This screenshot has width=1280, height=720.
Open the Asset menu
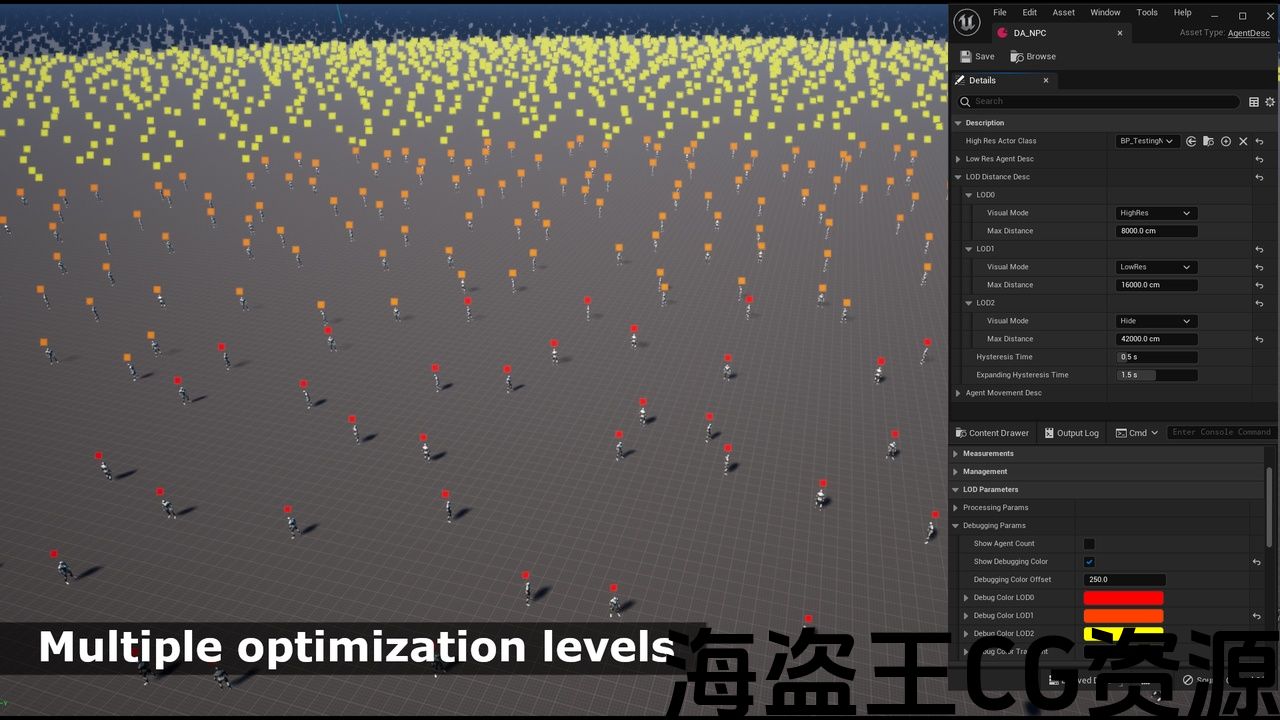coord(1063,13)
